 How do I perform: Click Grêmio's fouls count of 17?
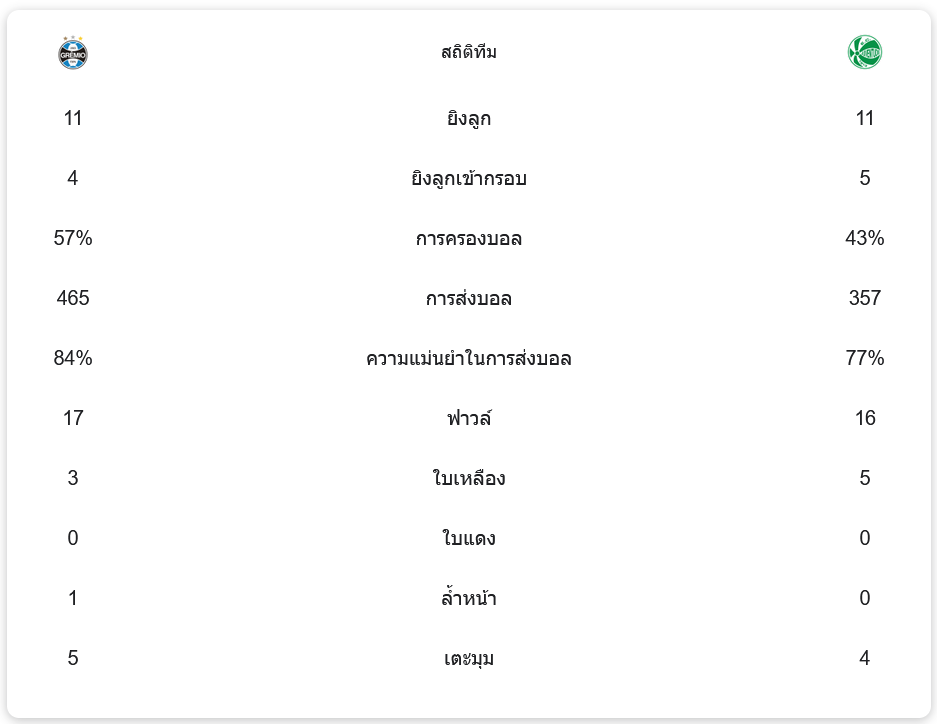coord(73,418)
